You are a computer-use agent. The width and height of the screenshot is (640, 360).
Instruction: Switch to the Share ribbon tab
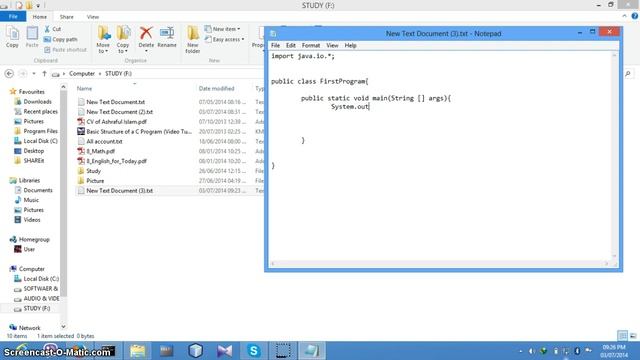click(x=67, y=17)
